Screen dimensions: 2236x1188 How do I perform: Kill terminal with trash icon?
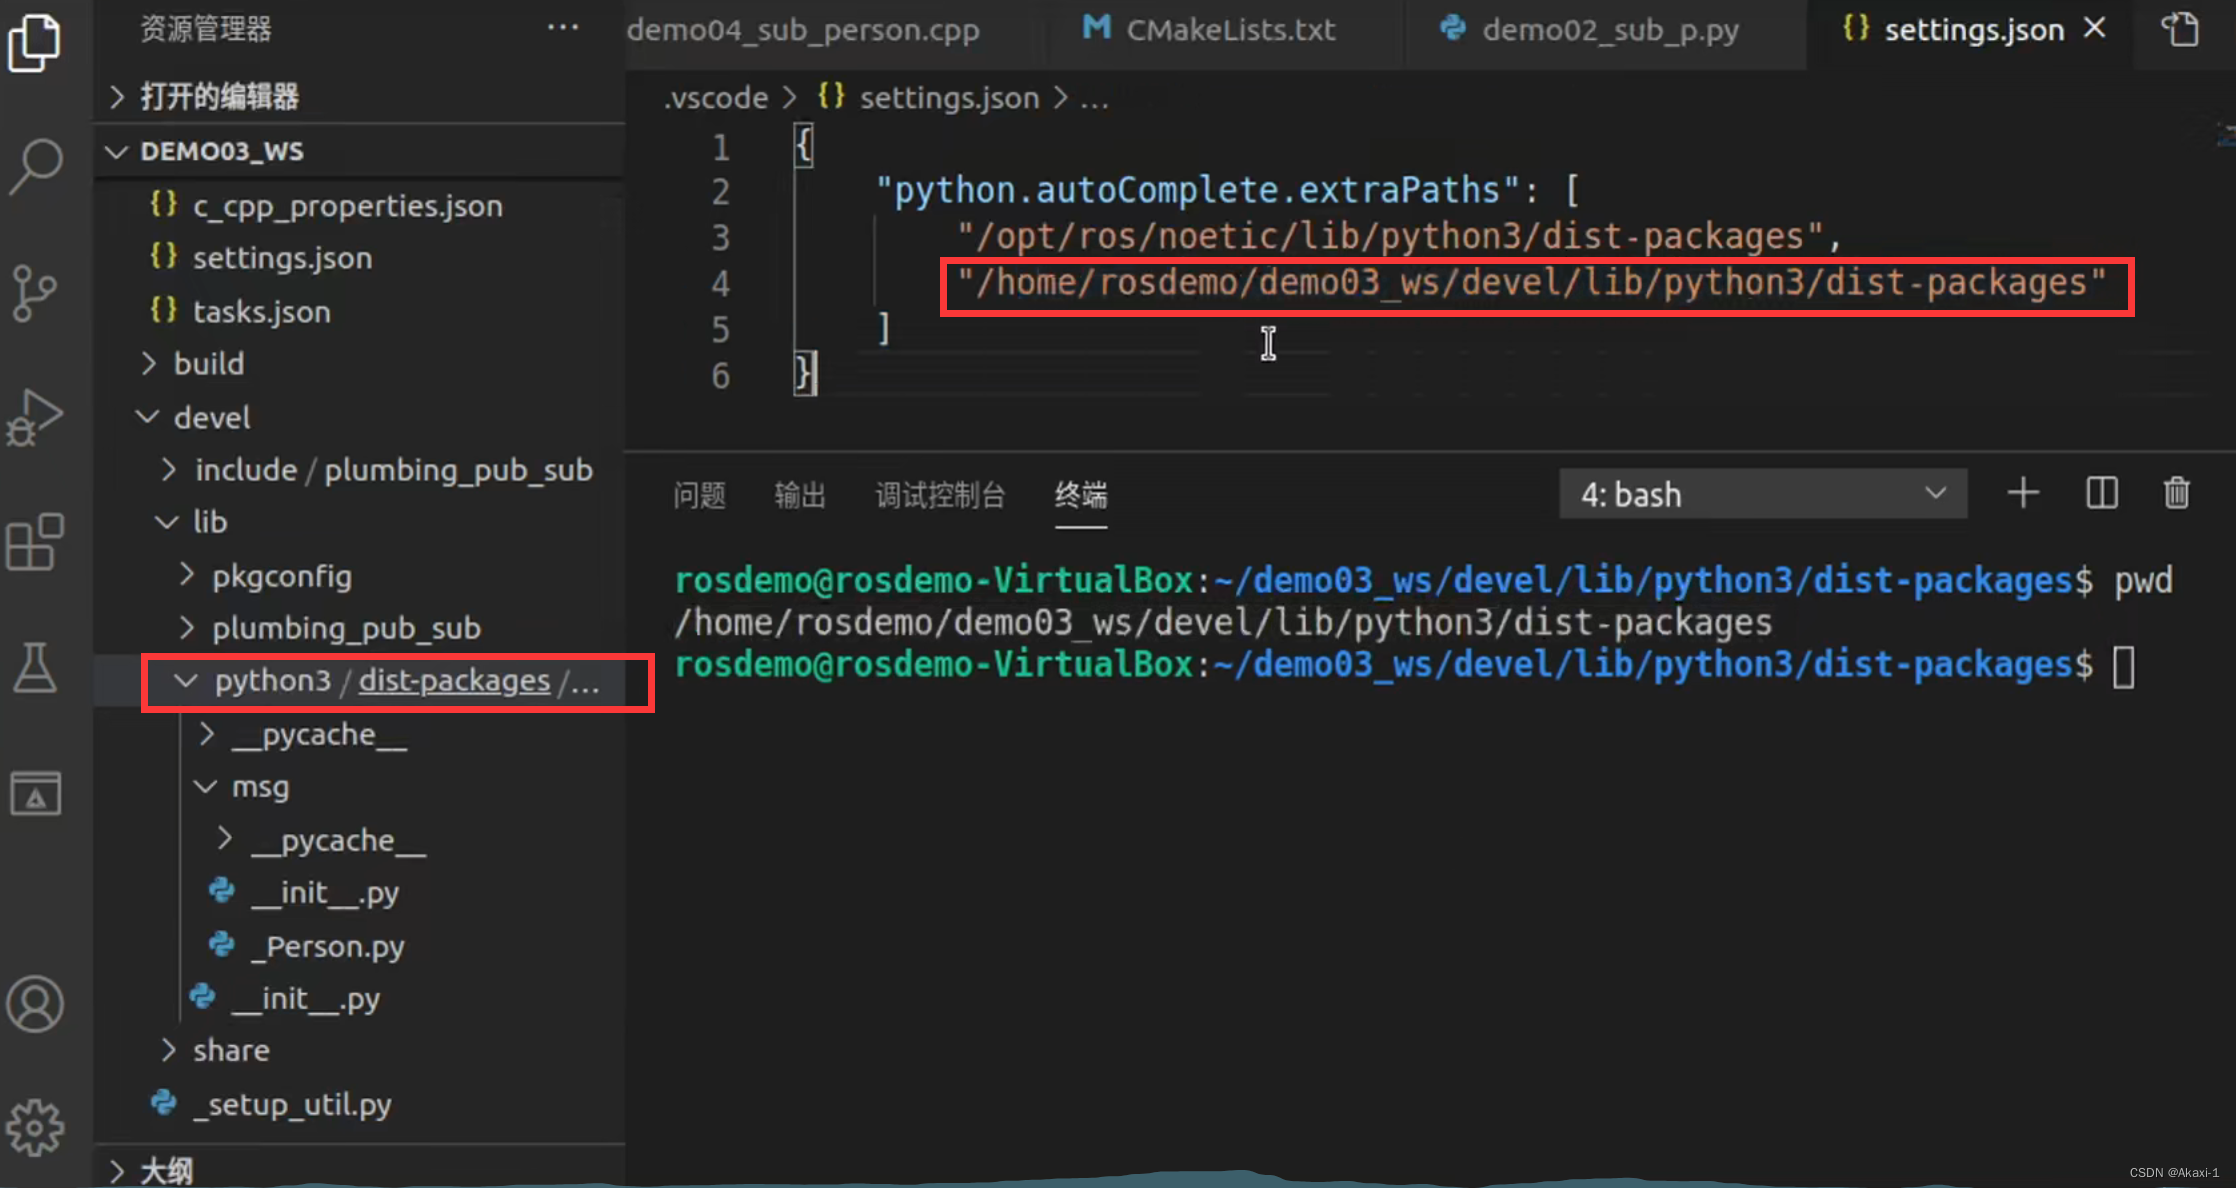2176,493
